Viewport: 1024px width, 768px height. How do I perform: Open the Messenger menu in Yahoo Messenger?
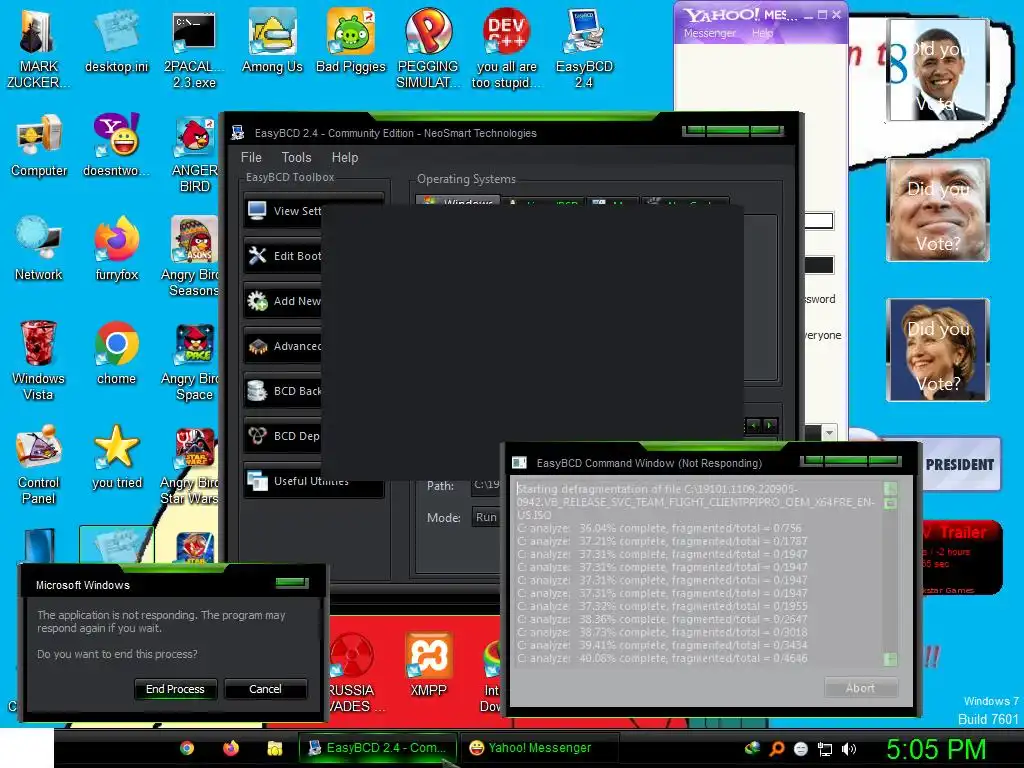[x=709, y=33]
